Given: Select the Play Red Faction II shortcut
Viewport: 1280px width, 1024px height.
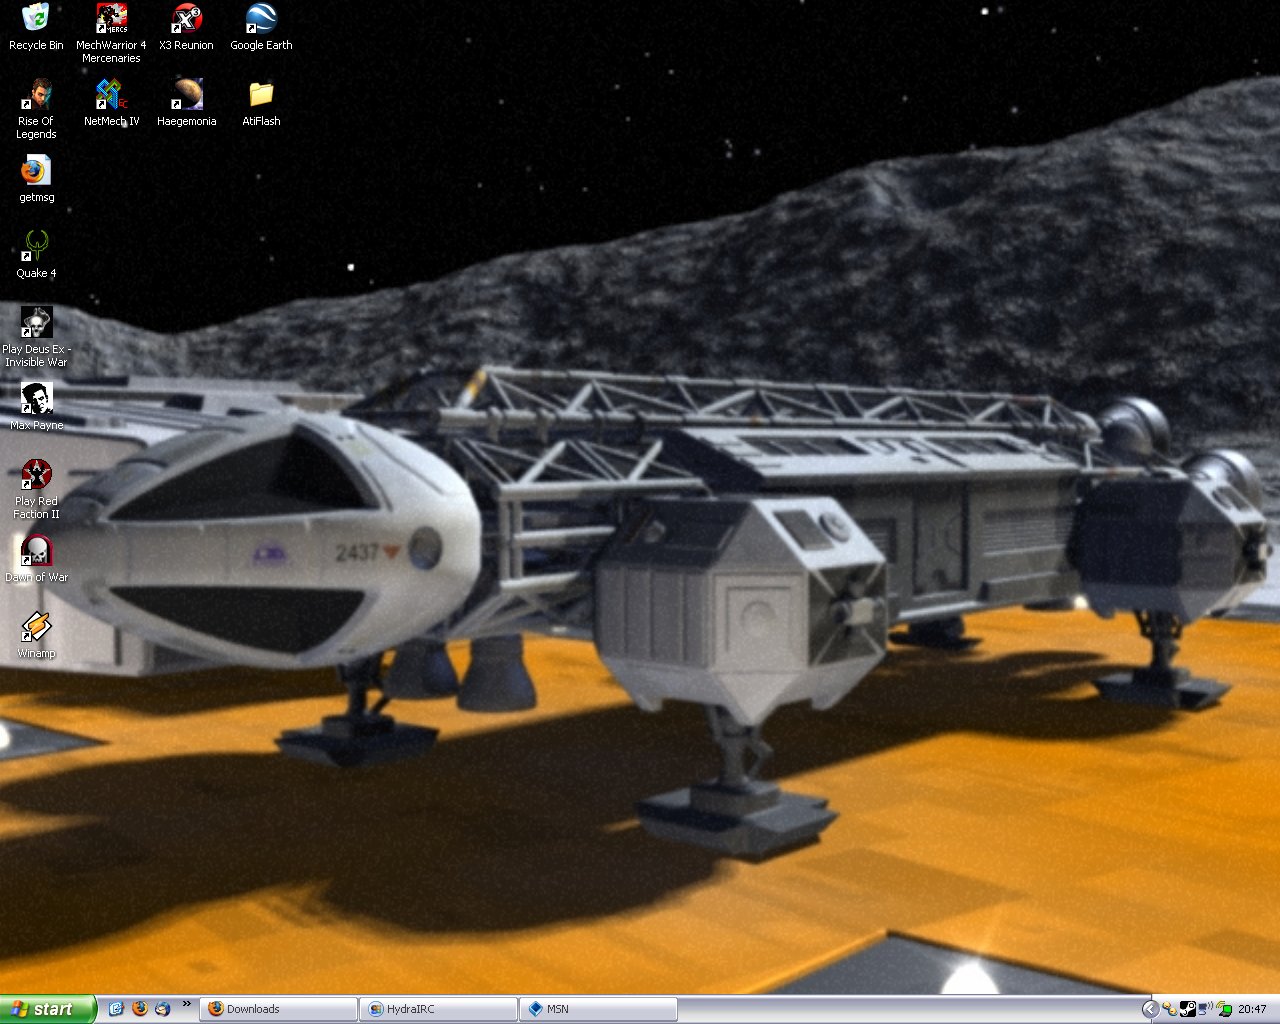Looking at the screenshot, I should [36, 489].
